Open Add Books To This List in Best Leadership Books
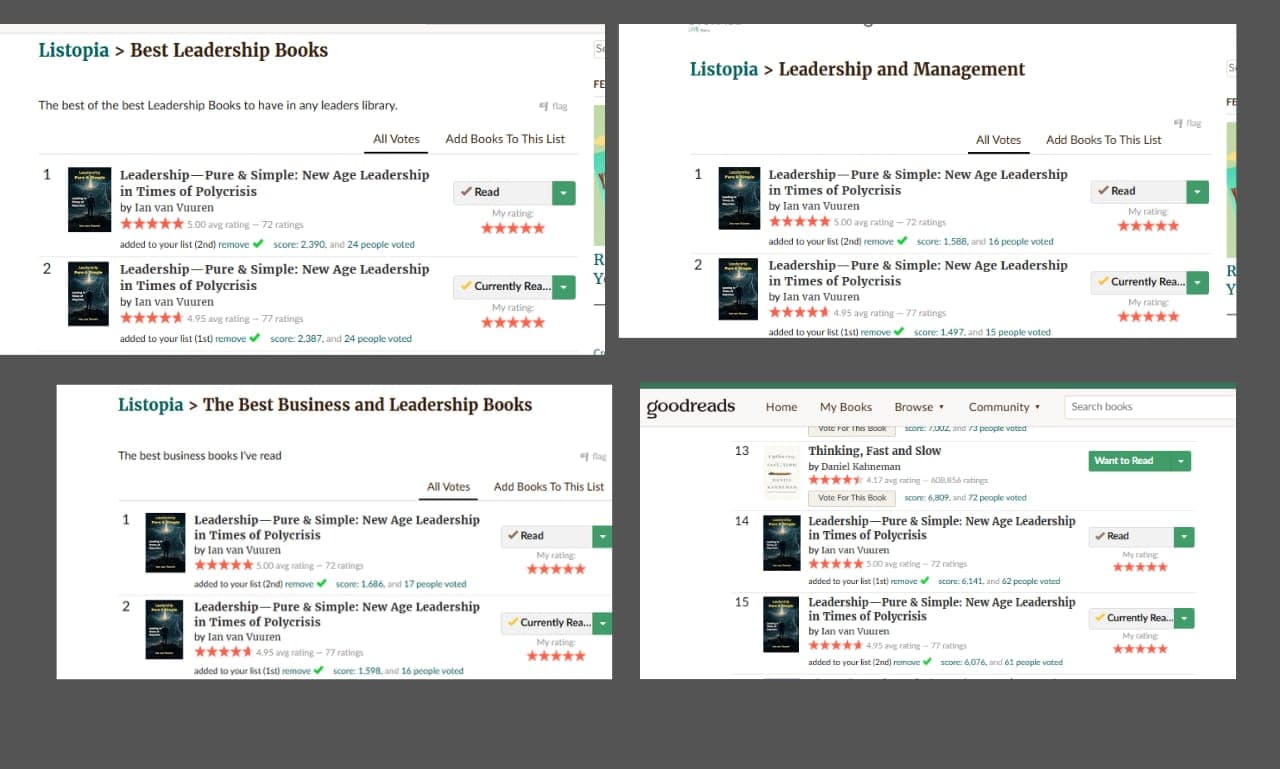Image resolution: width=1280 pixels, height=769 pixels. 505,139
